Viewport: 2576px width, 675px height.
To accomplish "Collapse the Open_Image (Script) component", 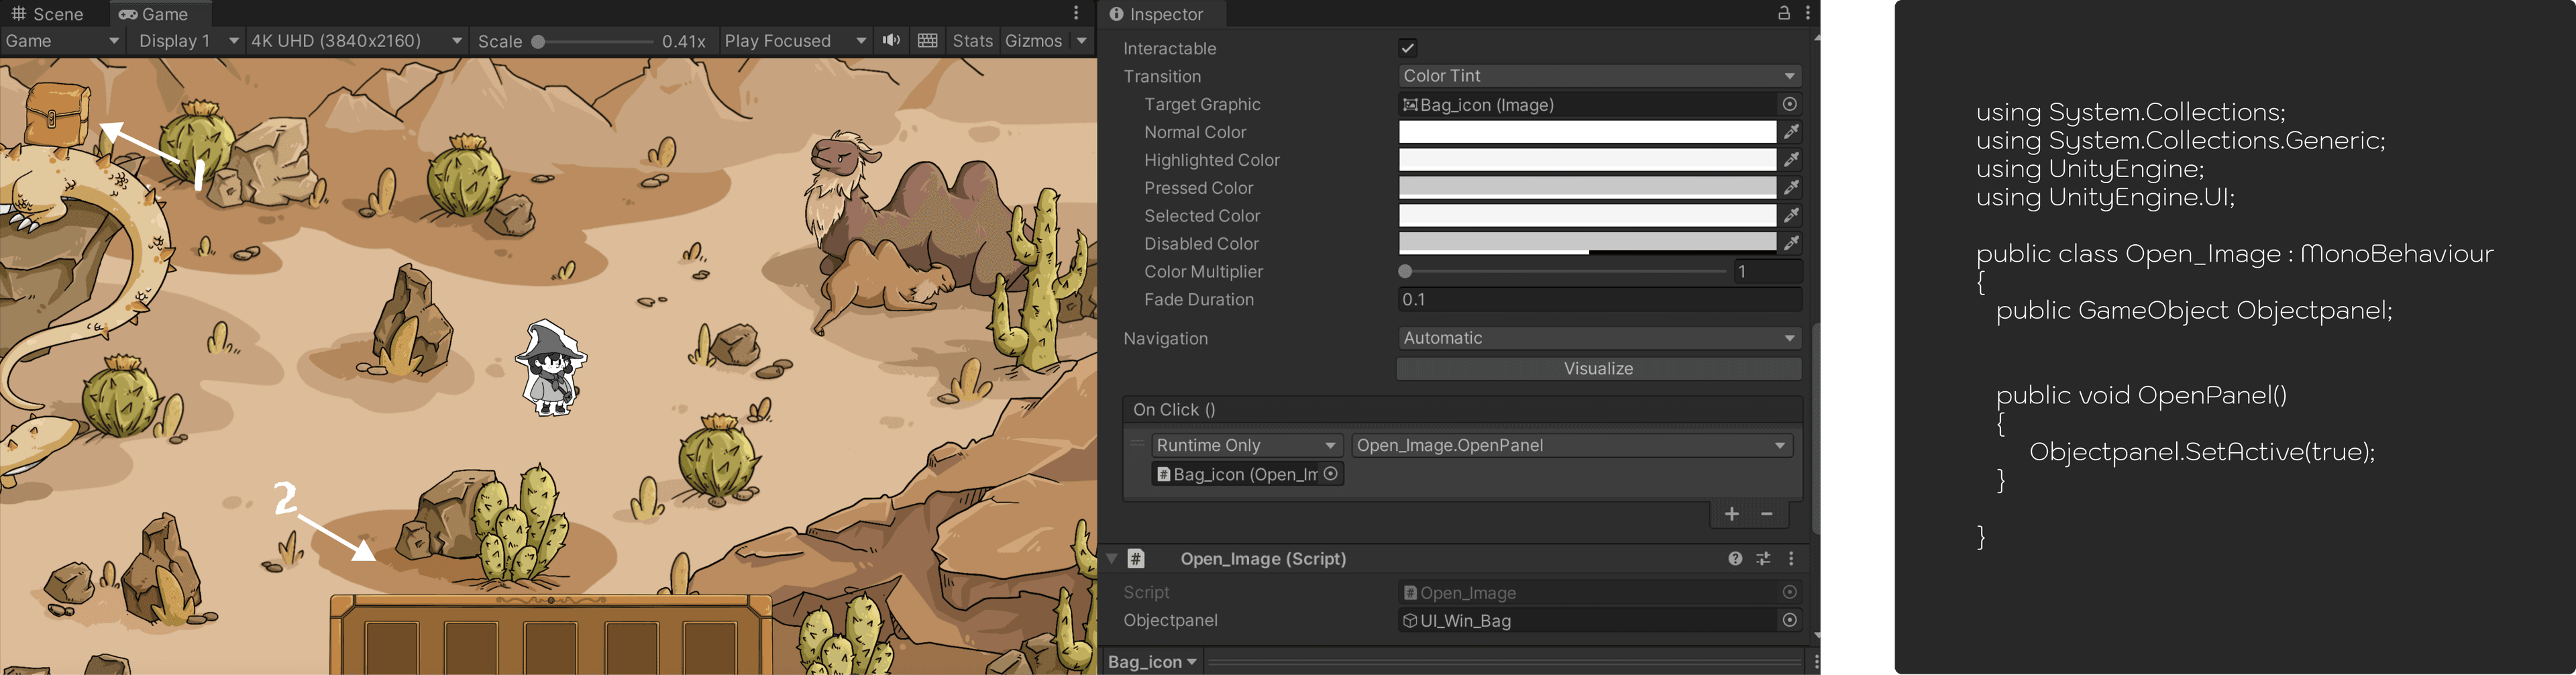I will [x=1112, y=559].
